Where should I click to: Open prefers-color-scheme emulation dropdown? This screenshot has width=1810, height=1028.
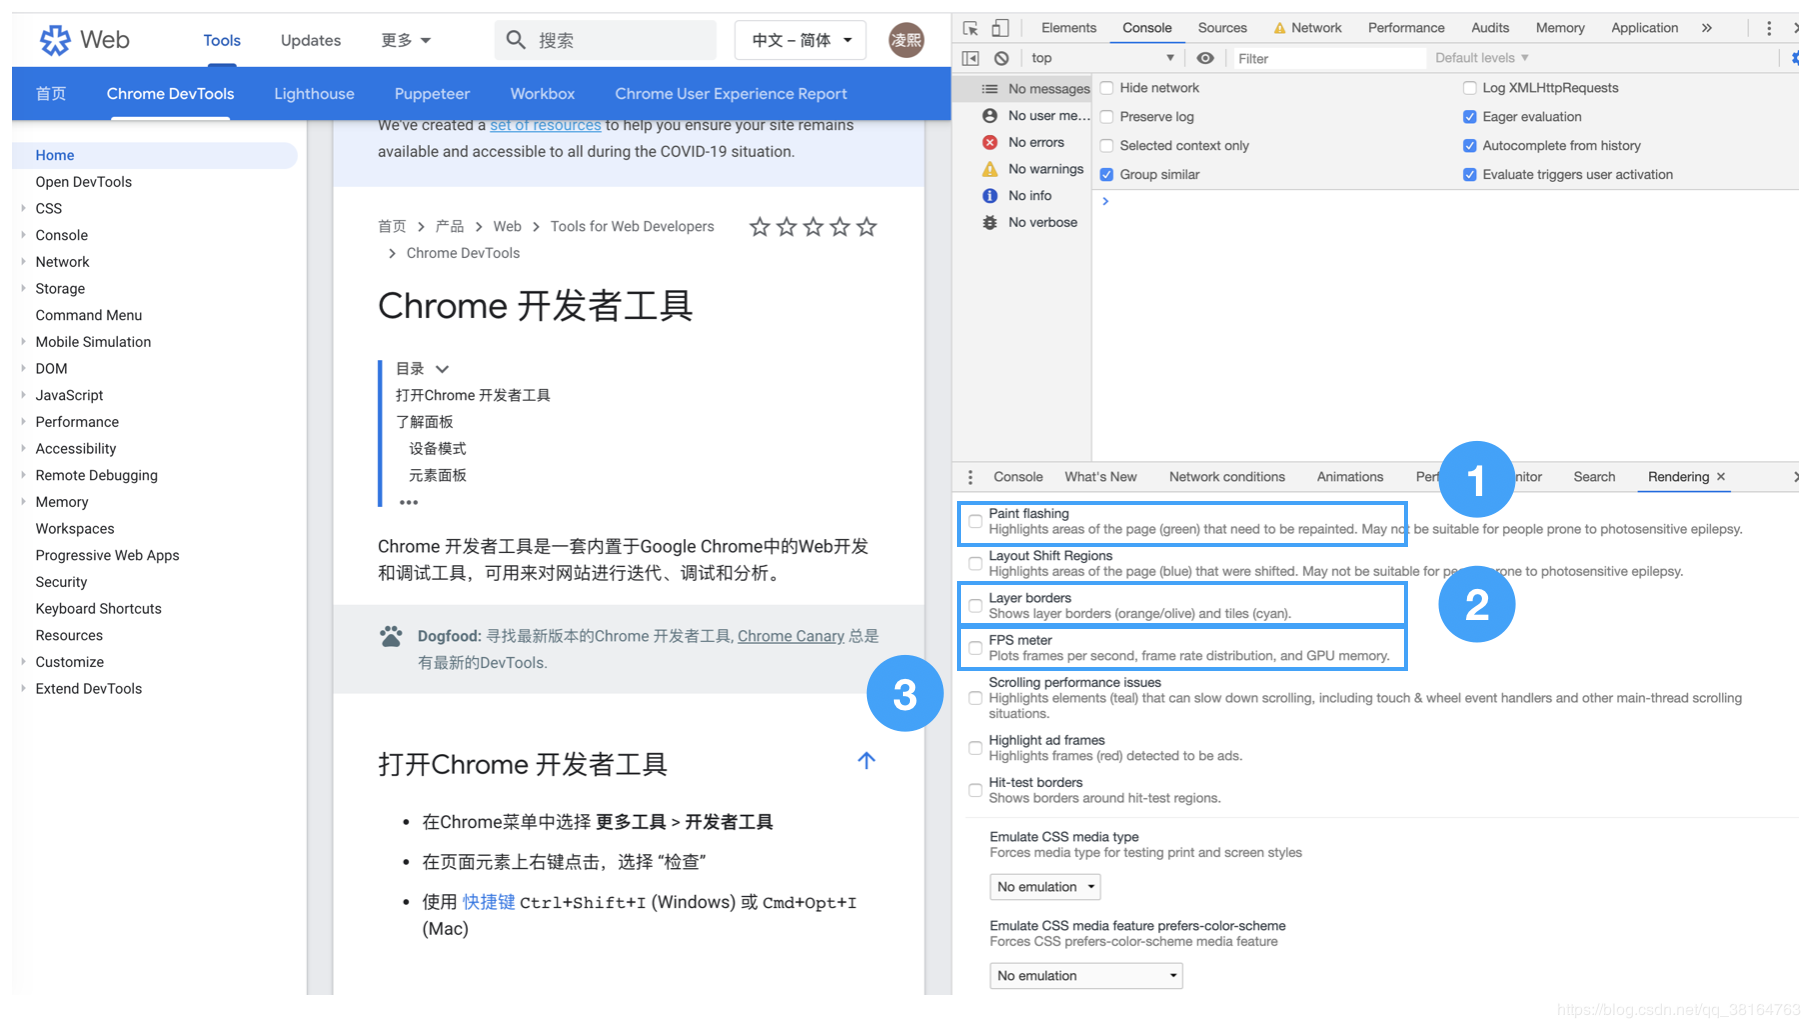pyautogui.click(x=1086, y=976)
